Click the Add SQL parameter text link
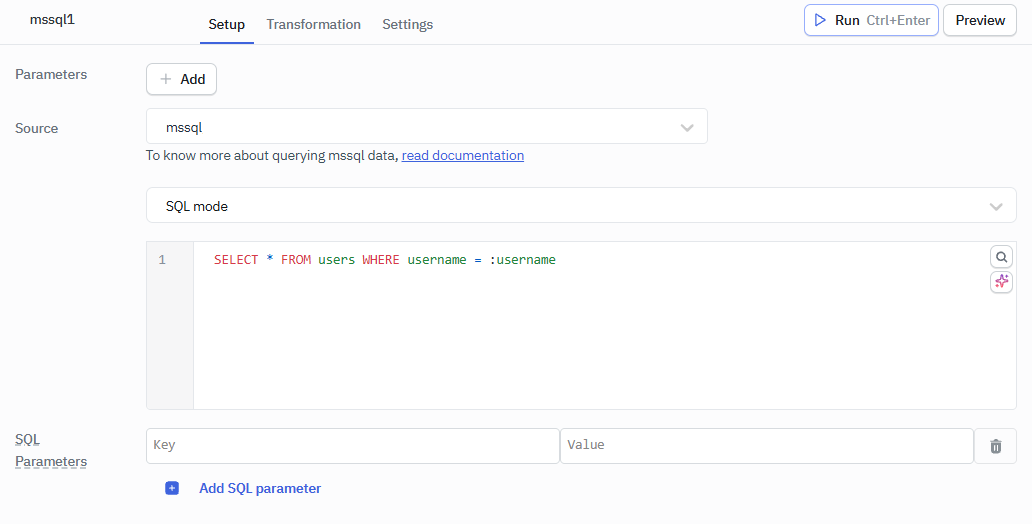This screenshot has width=1032, height=524. click(260, 488)
